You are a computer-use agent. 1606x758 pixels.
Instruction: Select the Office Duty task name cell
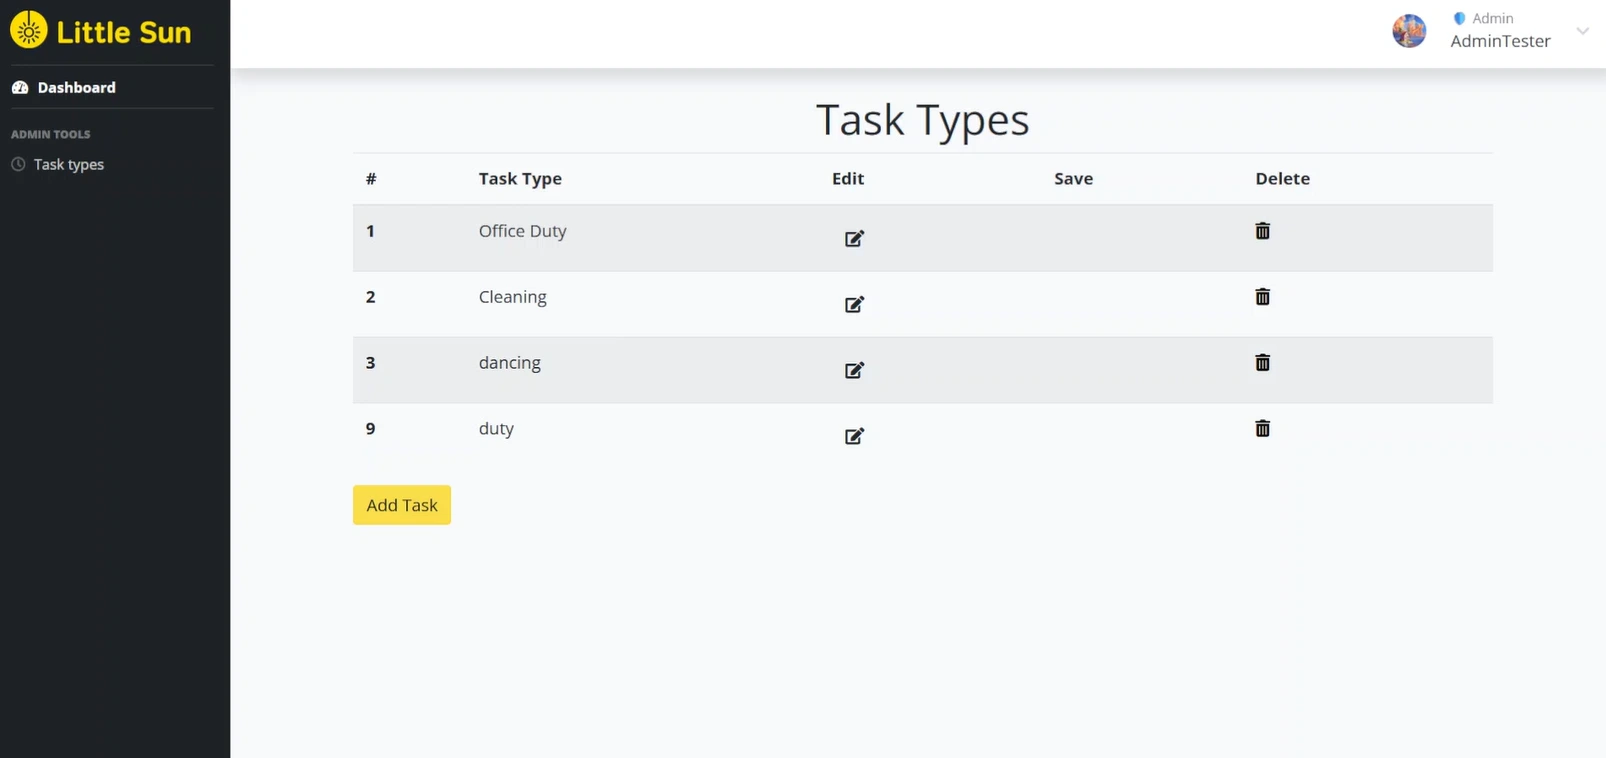click(522, 231)
